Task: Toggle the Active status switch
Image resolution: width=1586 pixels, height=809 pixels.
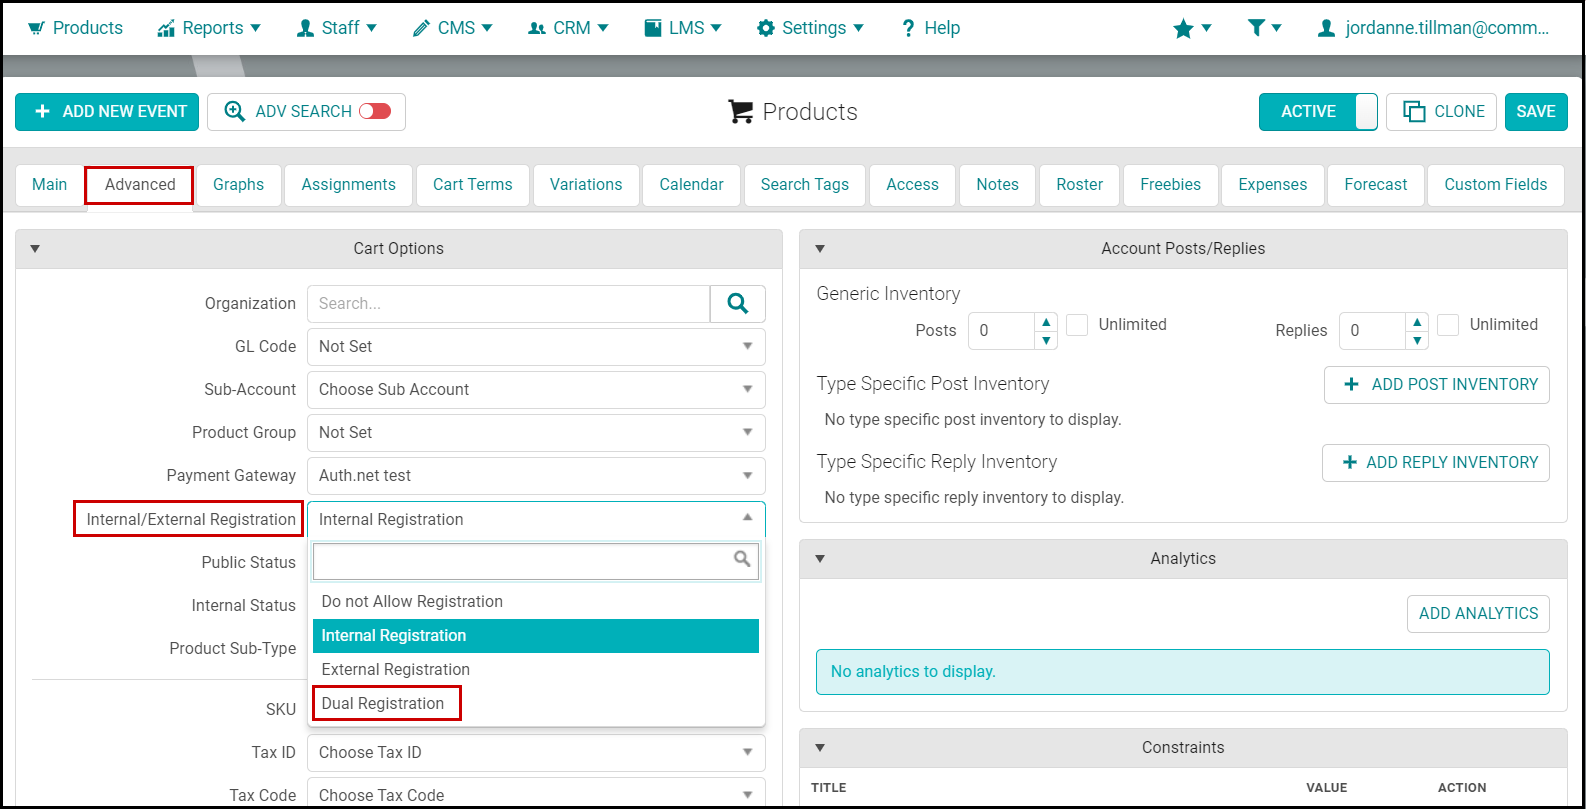Action: (1318, 112)
